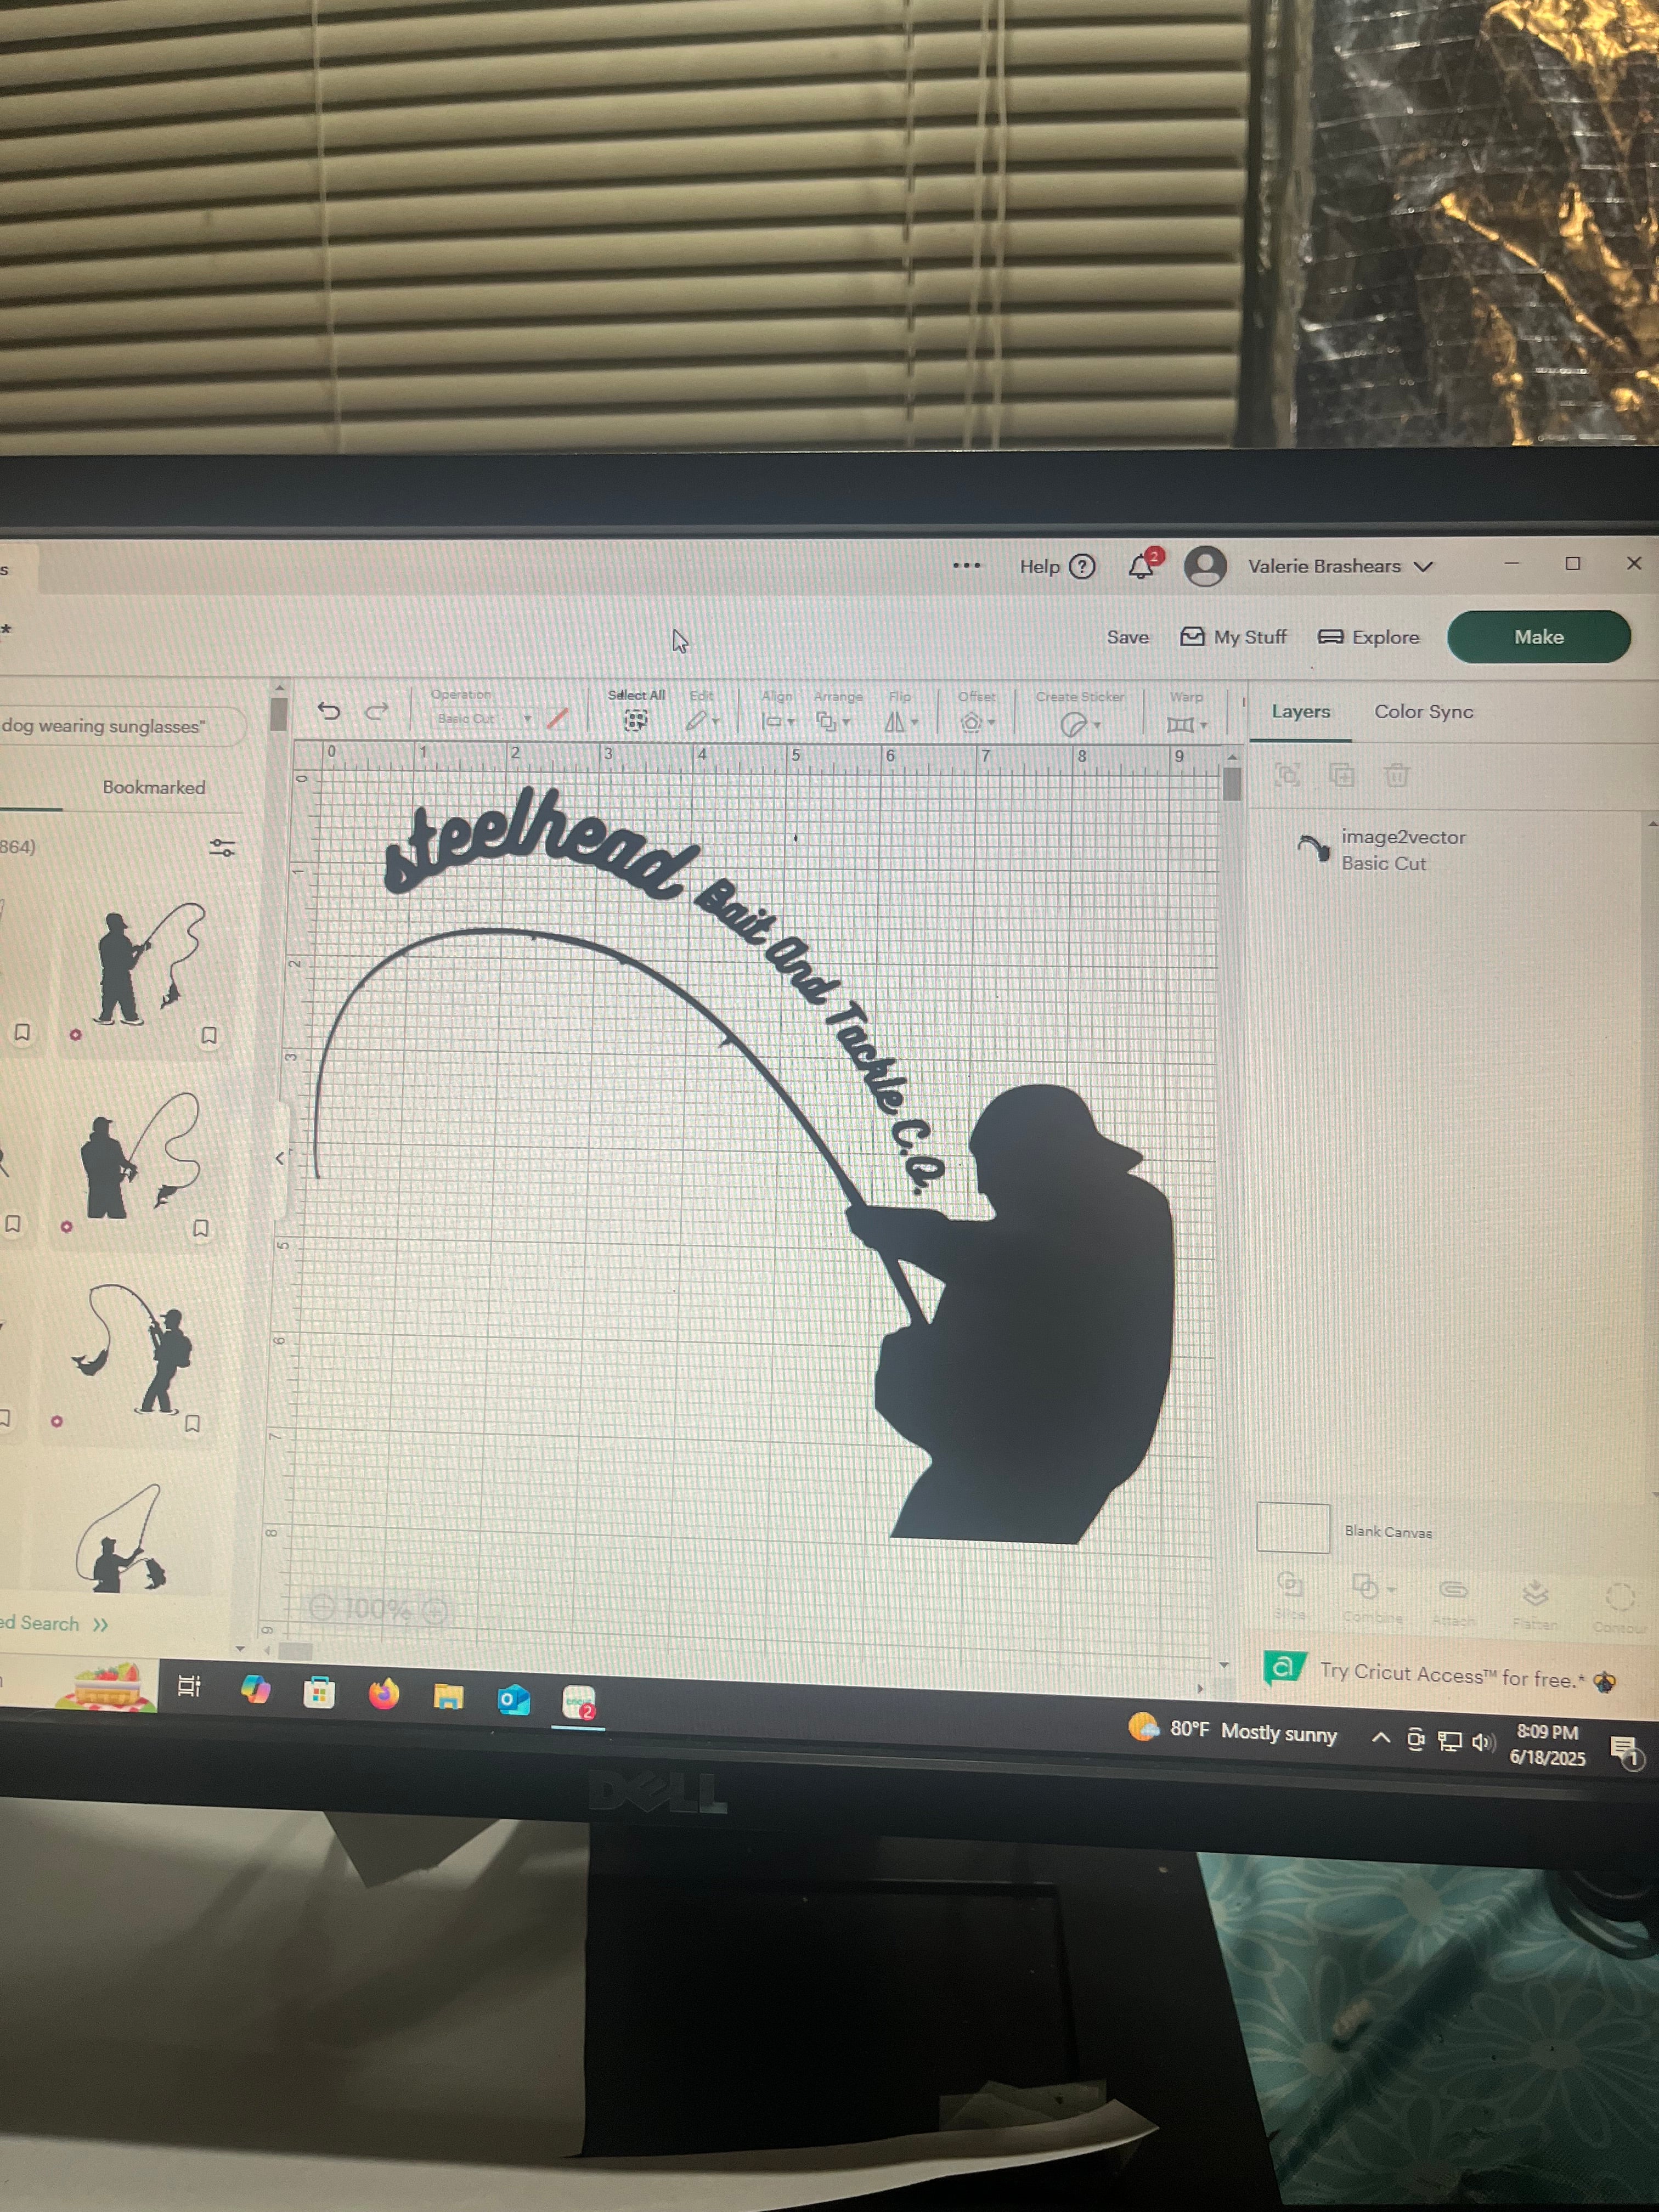Open Copilot from the taskbar
Viewport: 1659px width, 2212px height.
point(255,1689)
